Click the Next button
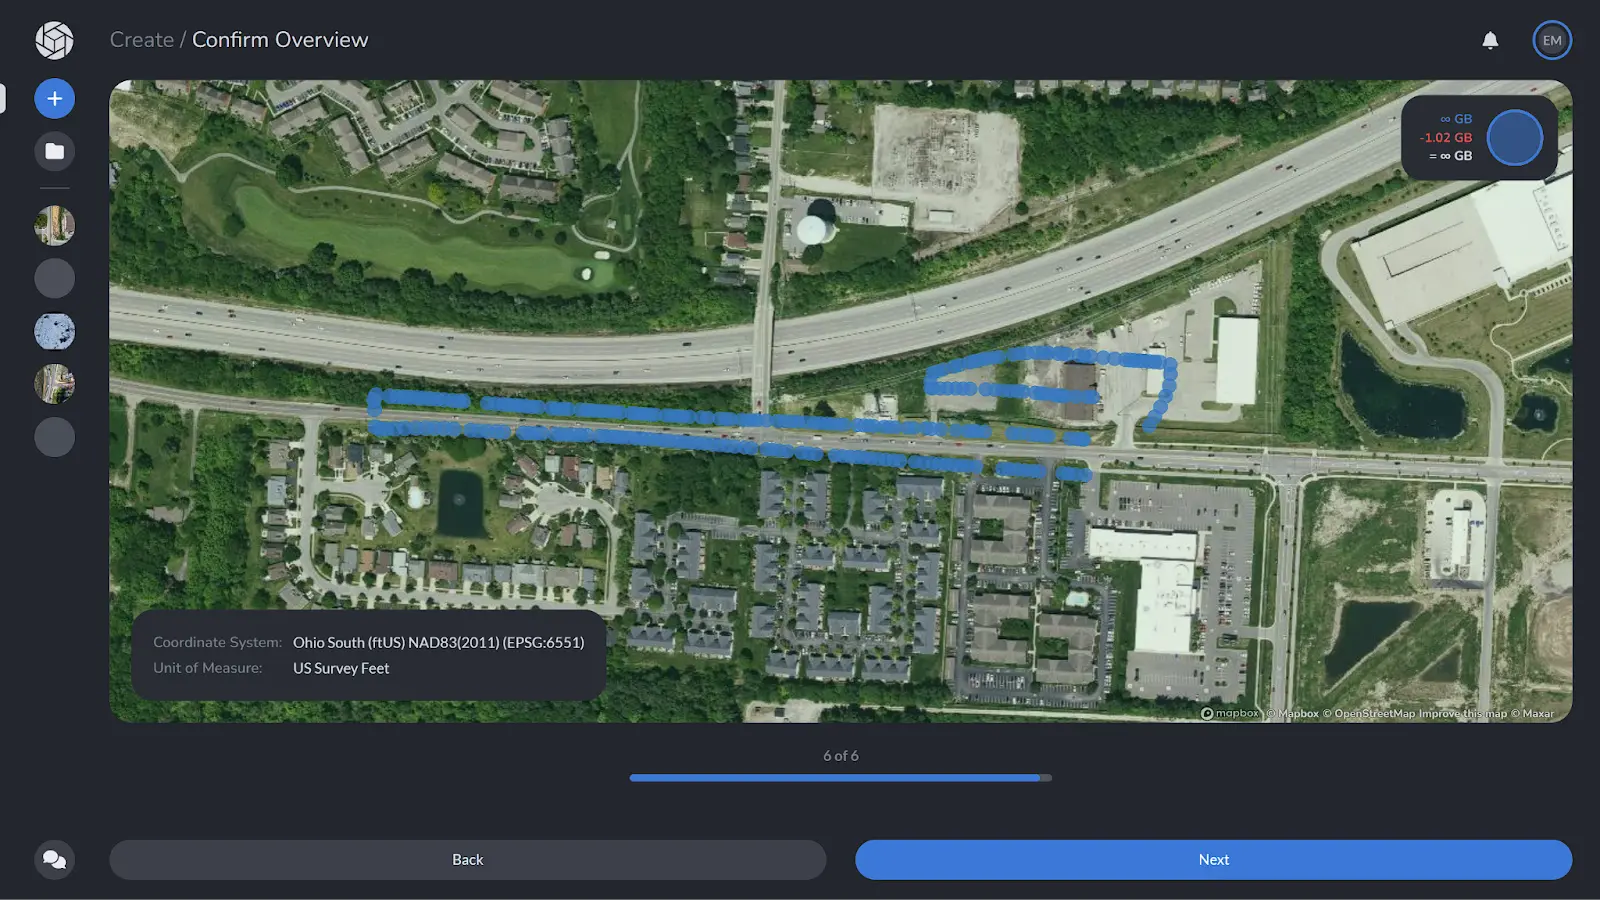Image resolution: width=1600 pixels, height=900 pixels. point(1213,860)
